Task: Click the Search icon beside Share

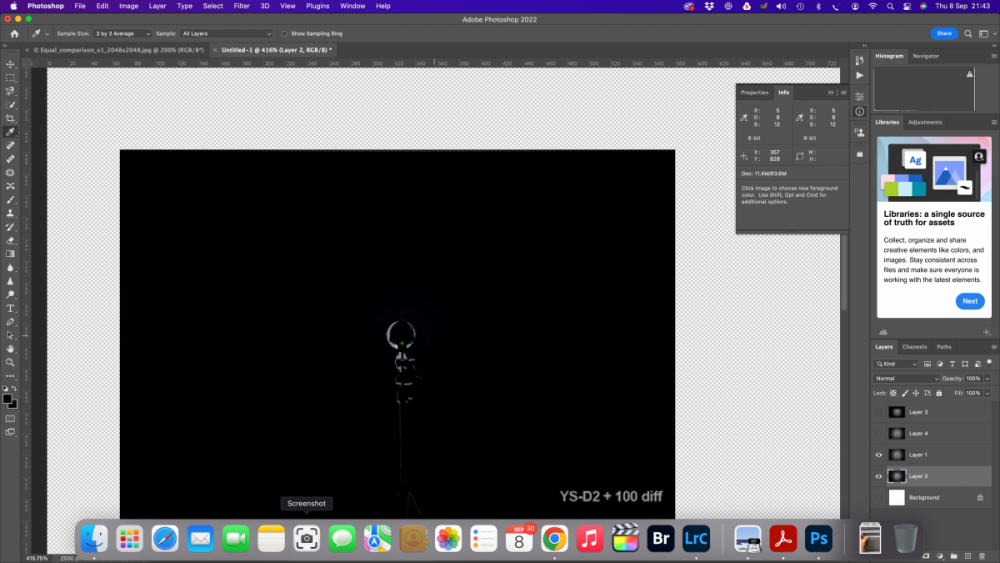Action: [968, 34]
